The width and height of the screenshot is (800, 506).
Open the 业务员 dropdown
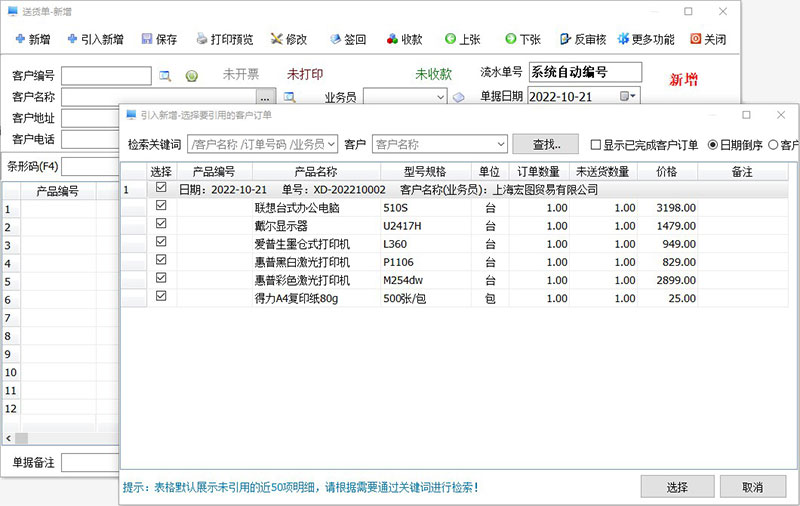click(x=440, y=97)
